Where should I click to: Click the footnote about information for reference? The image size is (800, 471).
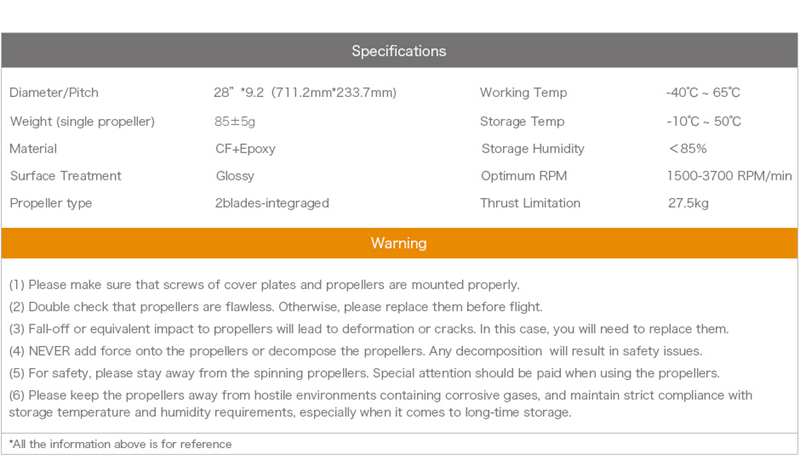[120, 443]
